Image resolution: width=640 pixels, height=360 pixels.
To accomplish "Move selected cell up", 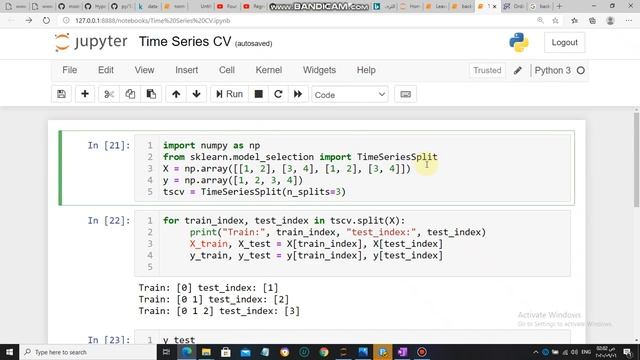I will (176, 94).
